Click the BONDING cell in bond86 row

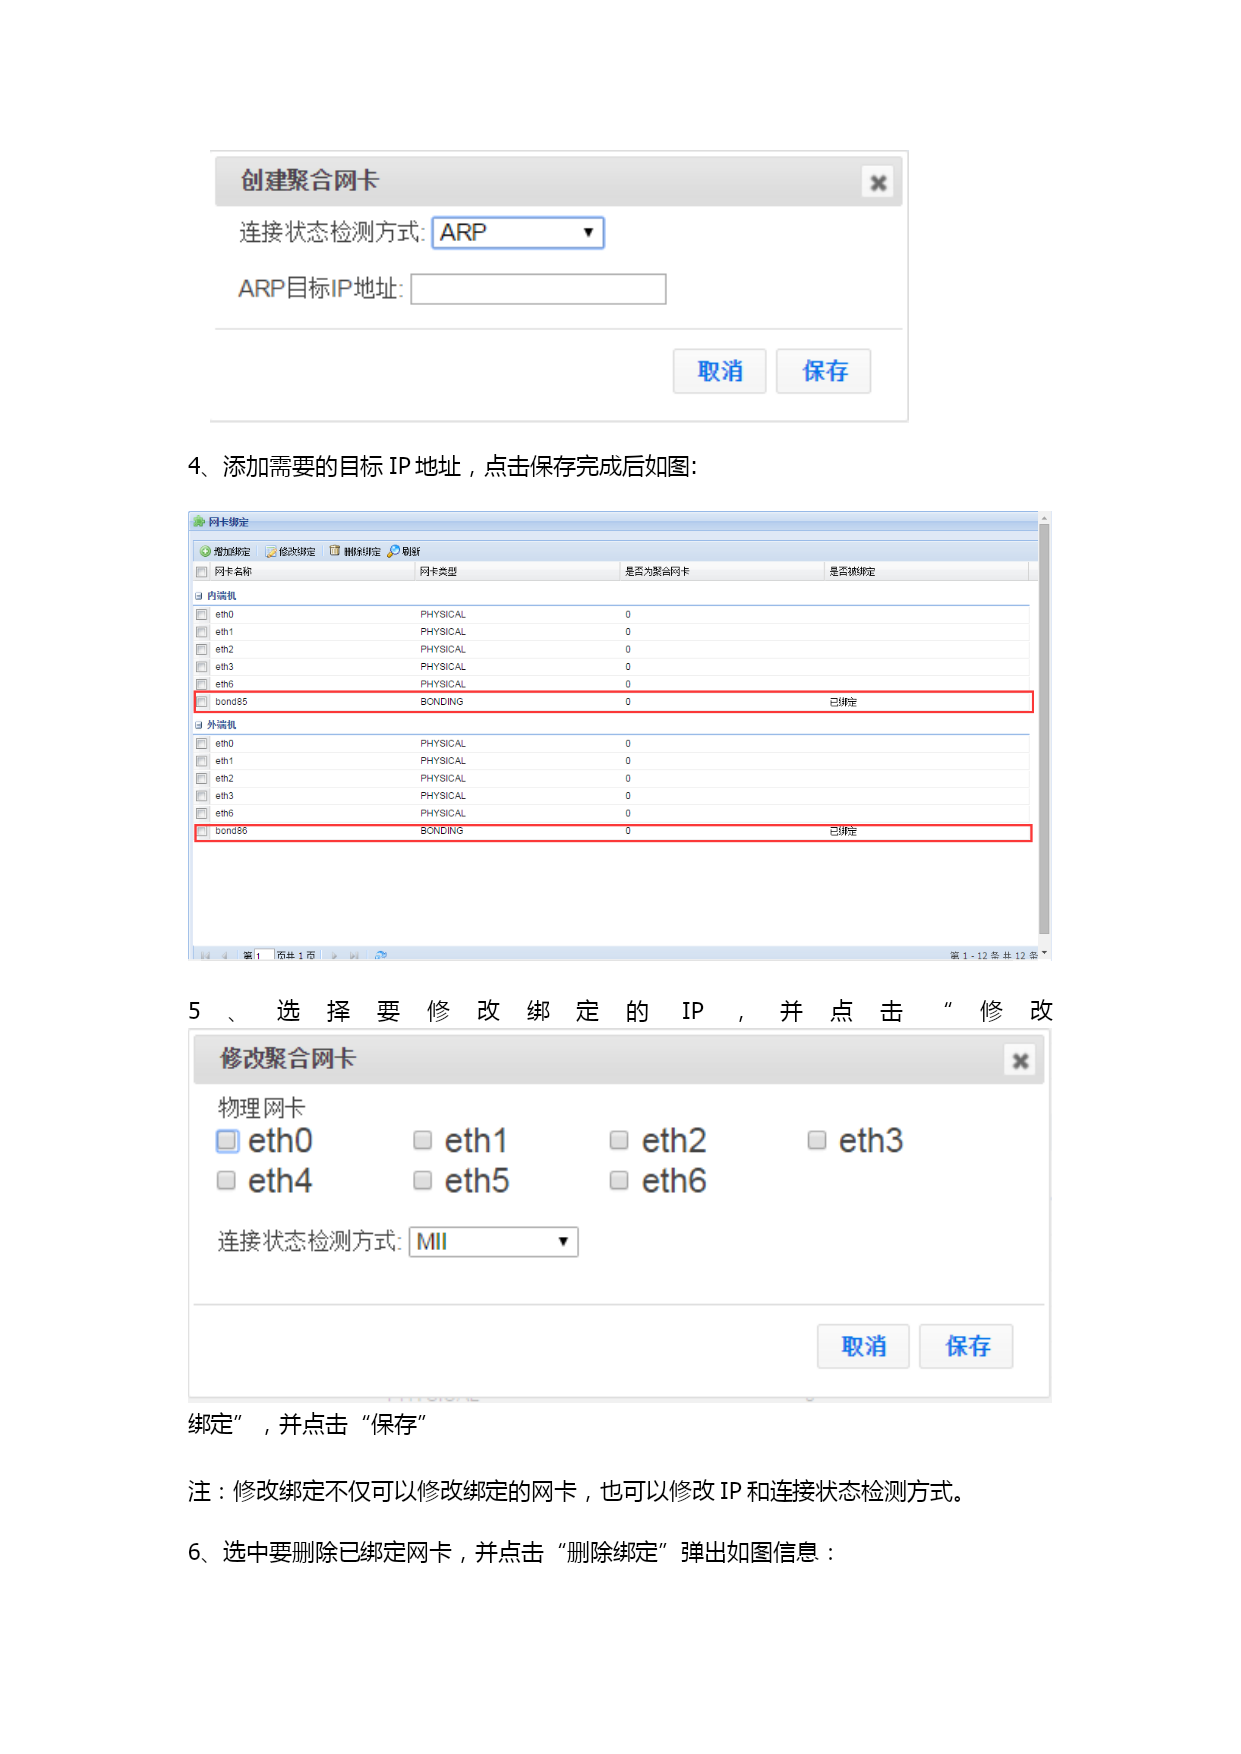click(441, 831)
